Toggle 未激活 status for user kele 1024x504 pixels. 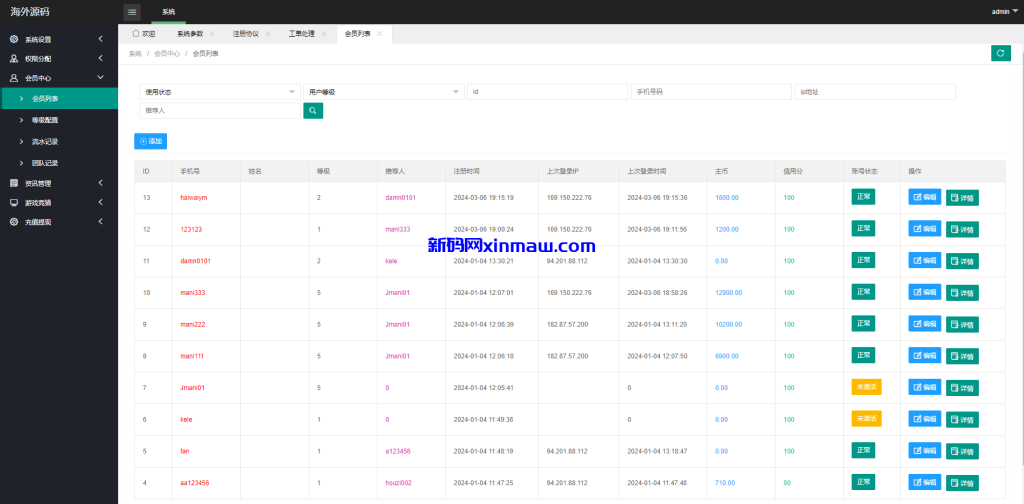click(x=866, y=419)
